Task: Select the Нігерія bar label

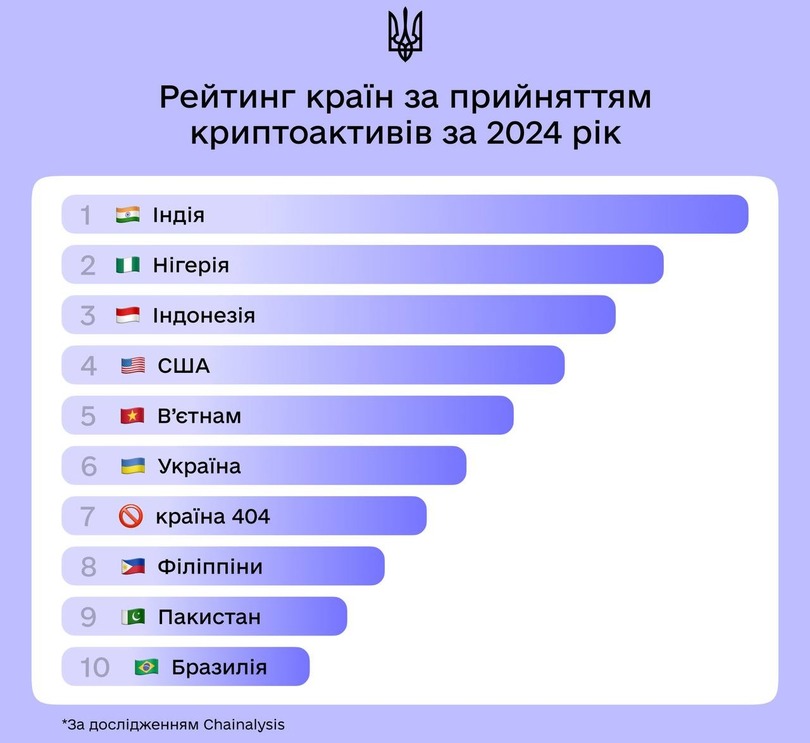Action: pos(191,265)
